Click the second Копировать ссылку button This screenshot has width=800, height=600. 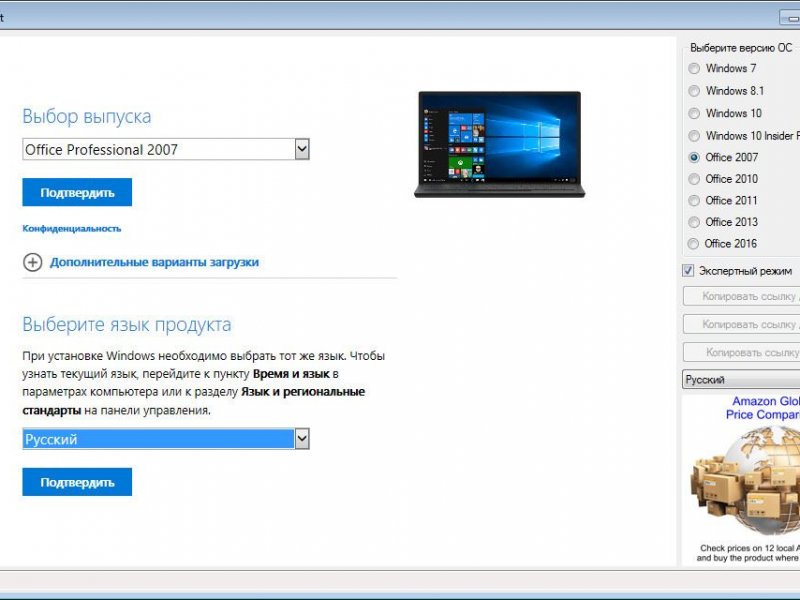click(741, 324)
